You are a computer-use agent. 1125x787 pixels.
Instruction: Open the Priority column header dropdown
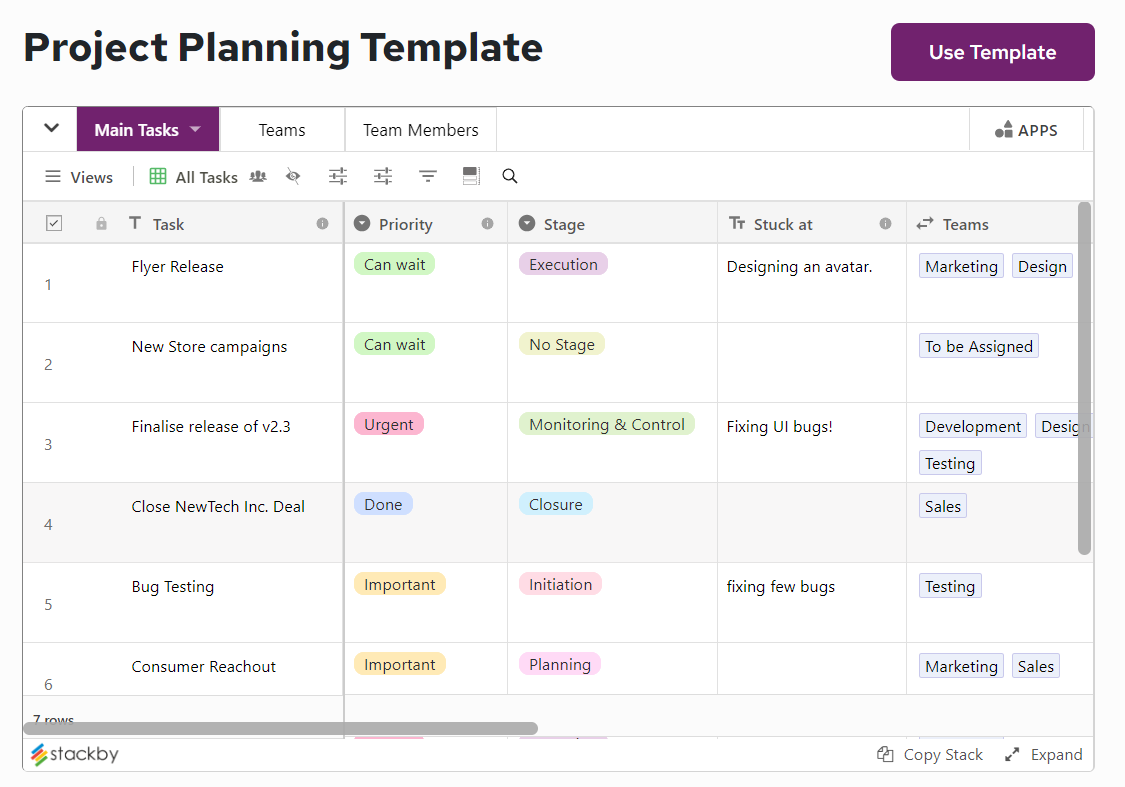pos(361,223)
